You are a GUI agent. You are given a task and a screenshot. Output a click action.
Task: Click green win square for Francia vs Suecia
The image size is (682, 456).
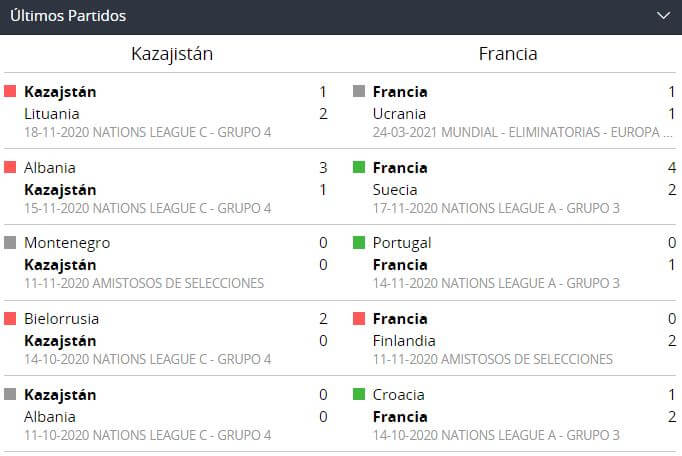coord(359,168)
